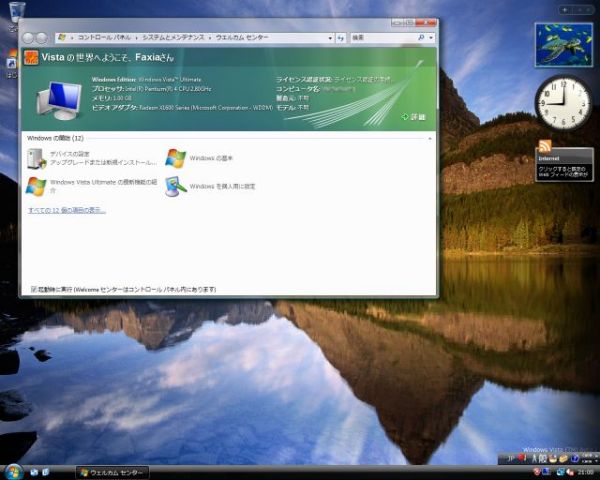Click ウェルカム センター taskbar button

tap(113, 472)
